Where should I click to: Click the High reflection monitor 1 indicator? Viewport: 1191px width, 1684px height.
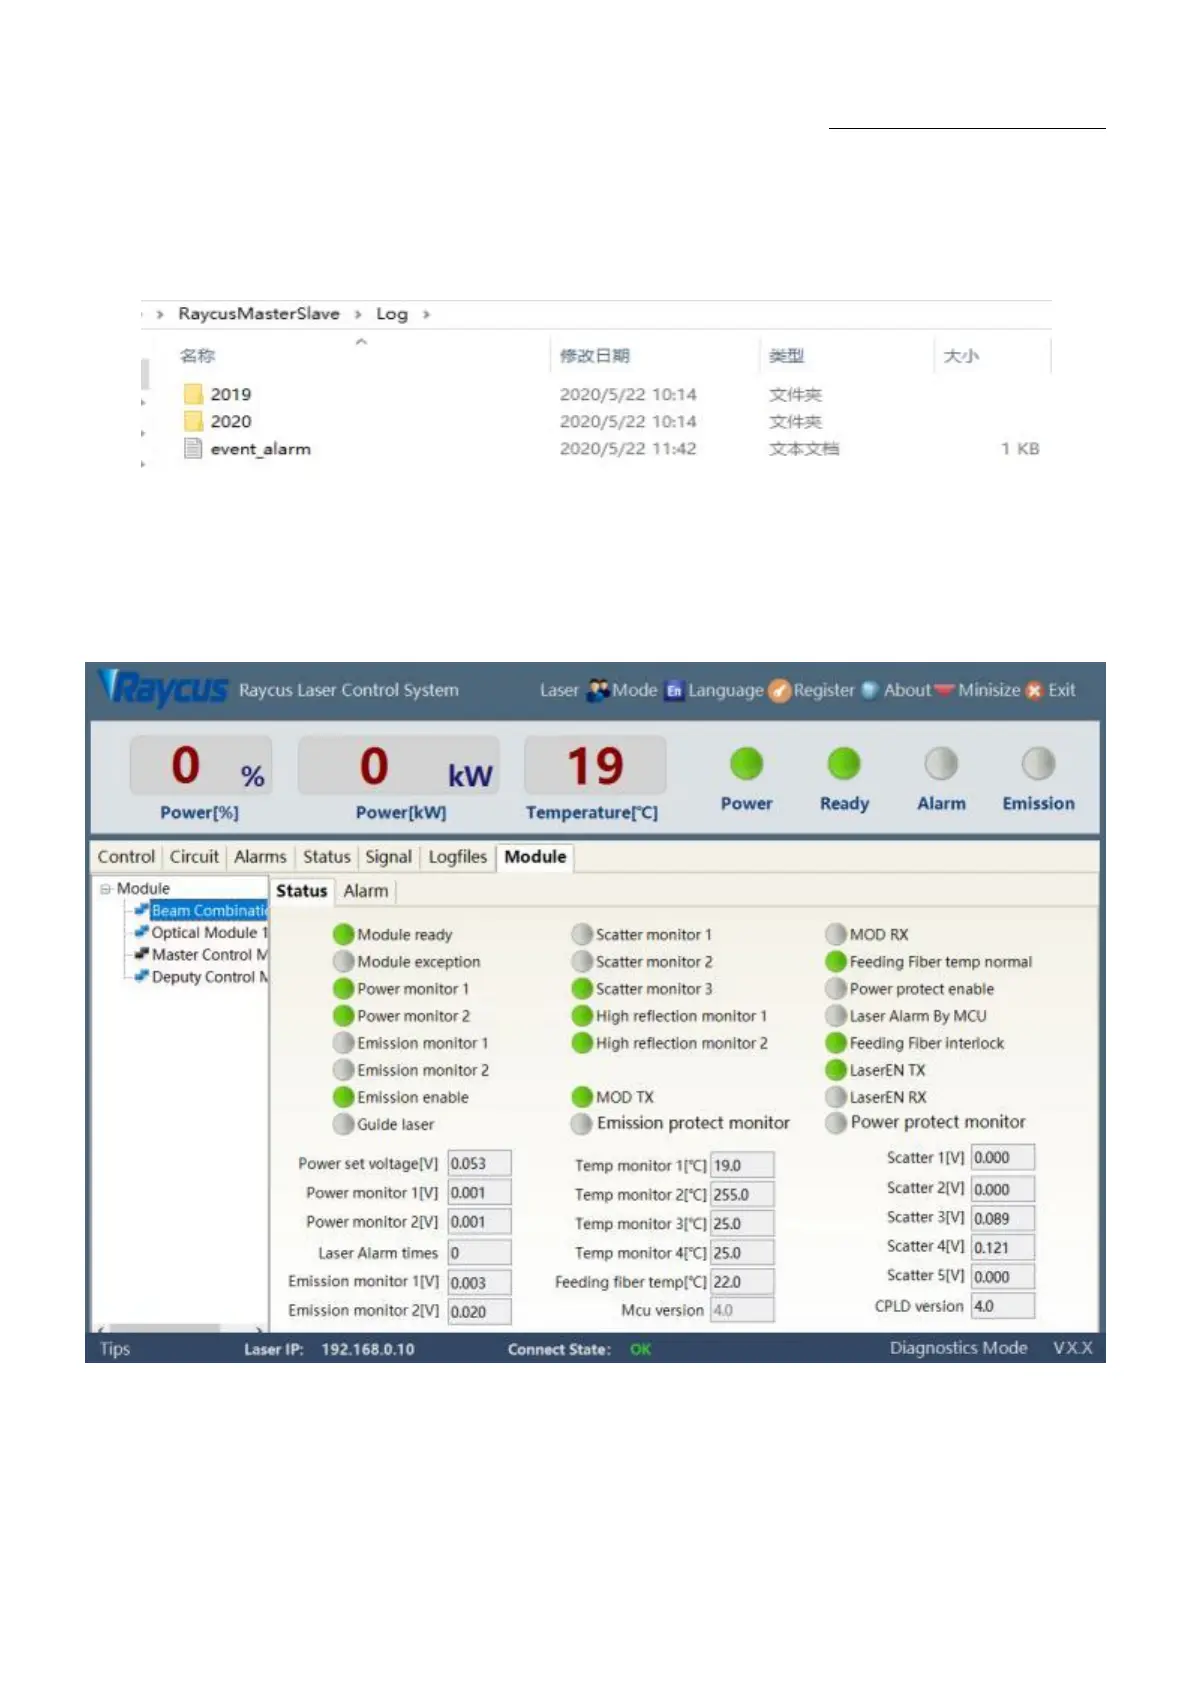click(x=582, y=1015)
